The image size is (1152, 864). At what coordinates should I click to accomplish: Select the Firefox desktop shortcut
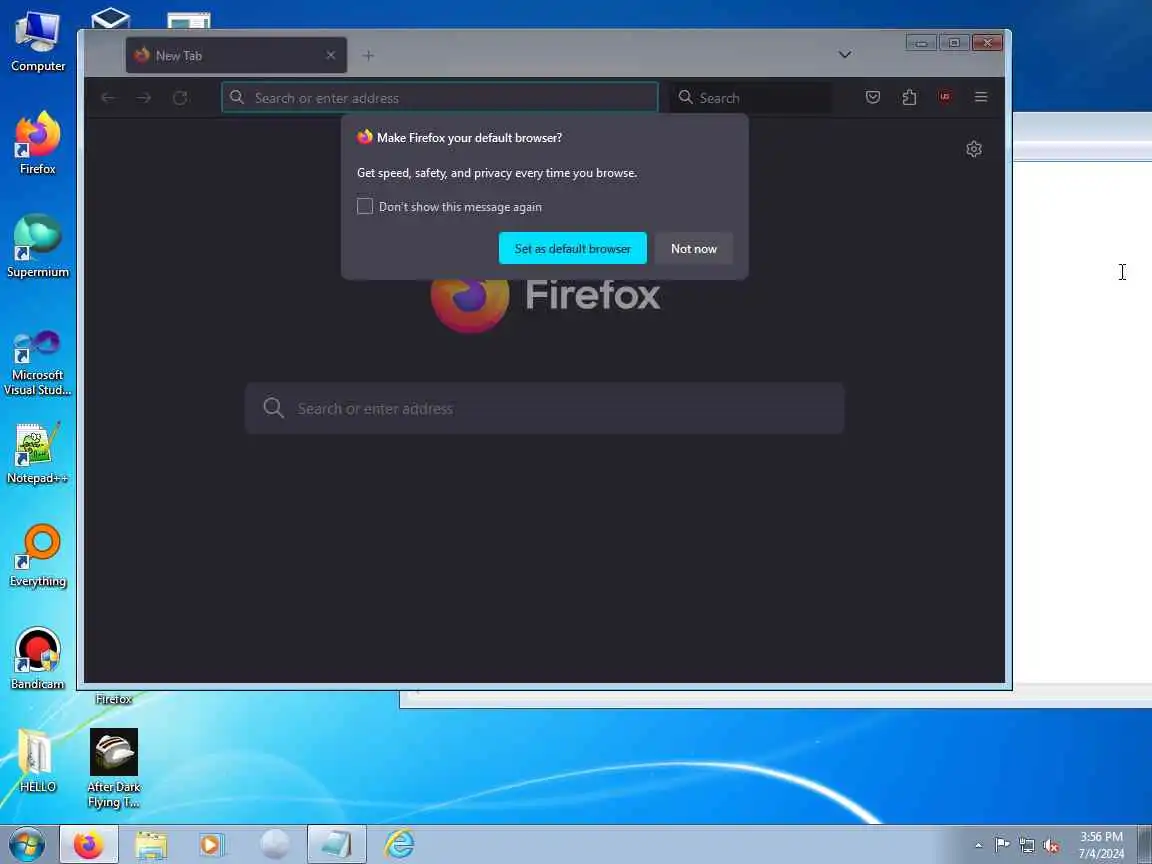coord(37,143)
